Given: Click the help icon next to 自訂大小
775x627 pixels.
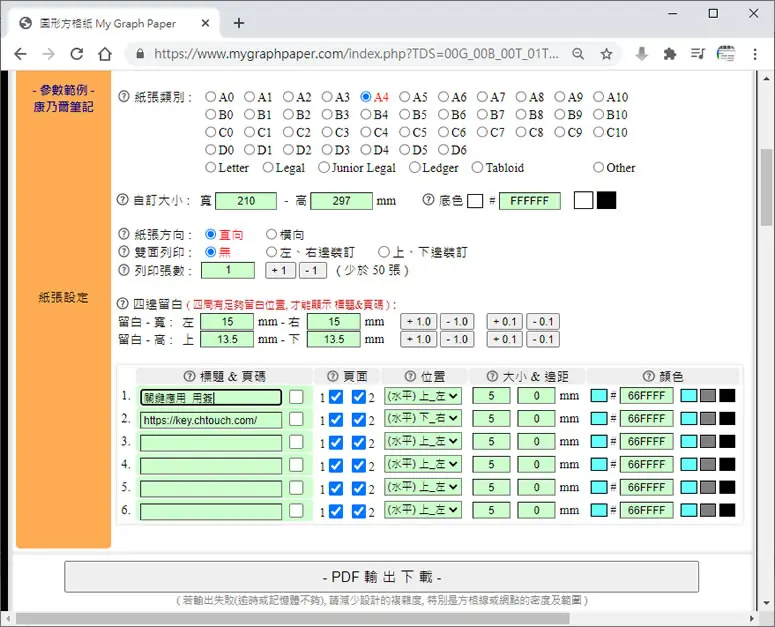Looking at the screenshot, I should tap(122, 200).
